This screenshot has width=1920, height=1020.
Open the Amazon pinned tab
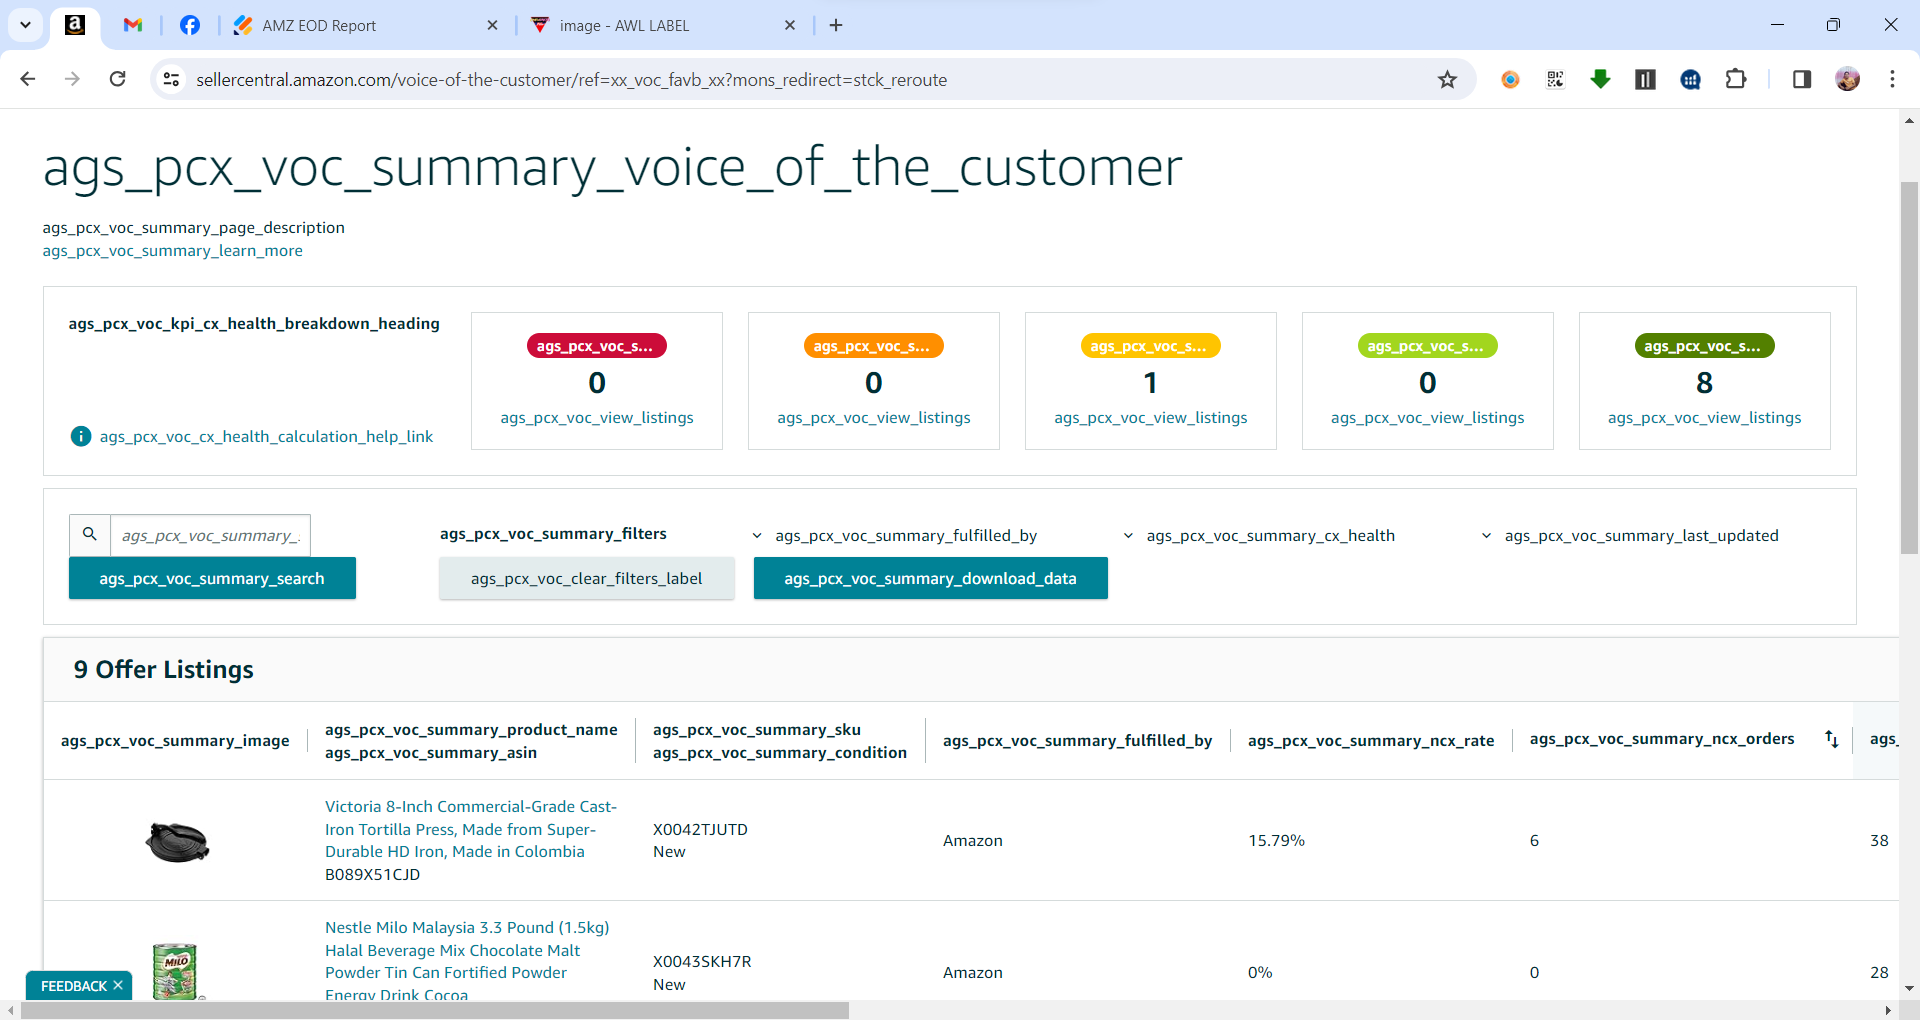(x=75, y=25)
